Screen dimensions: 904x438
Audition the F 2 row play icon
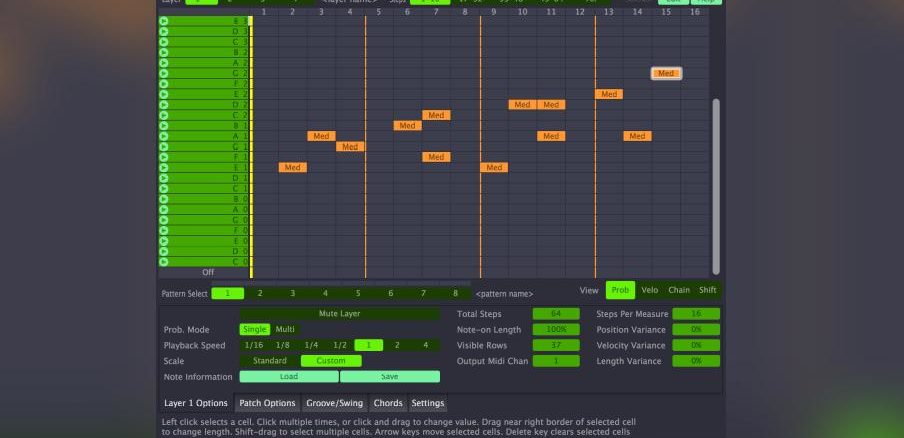point(164,84)
